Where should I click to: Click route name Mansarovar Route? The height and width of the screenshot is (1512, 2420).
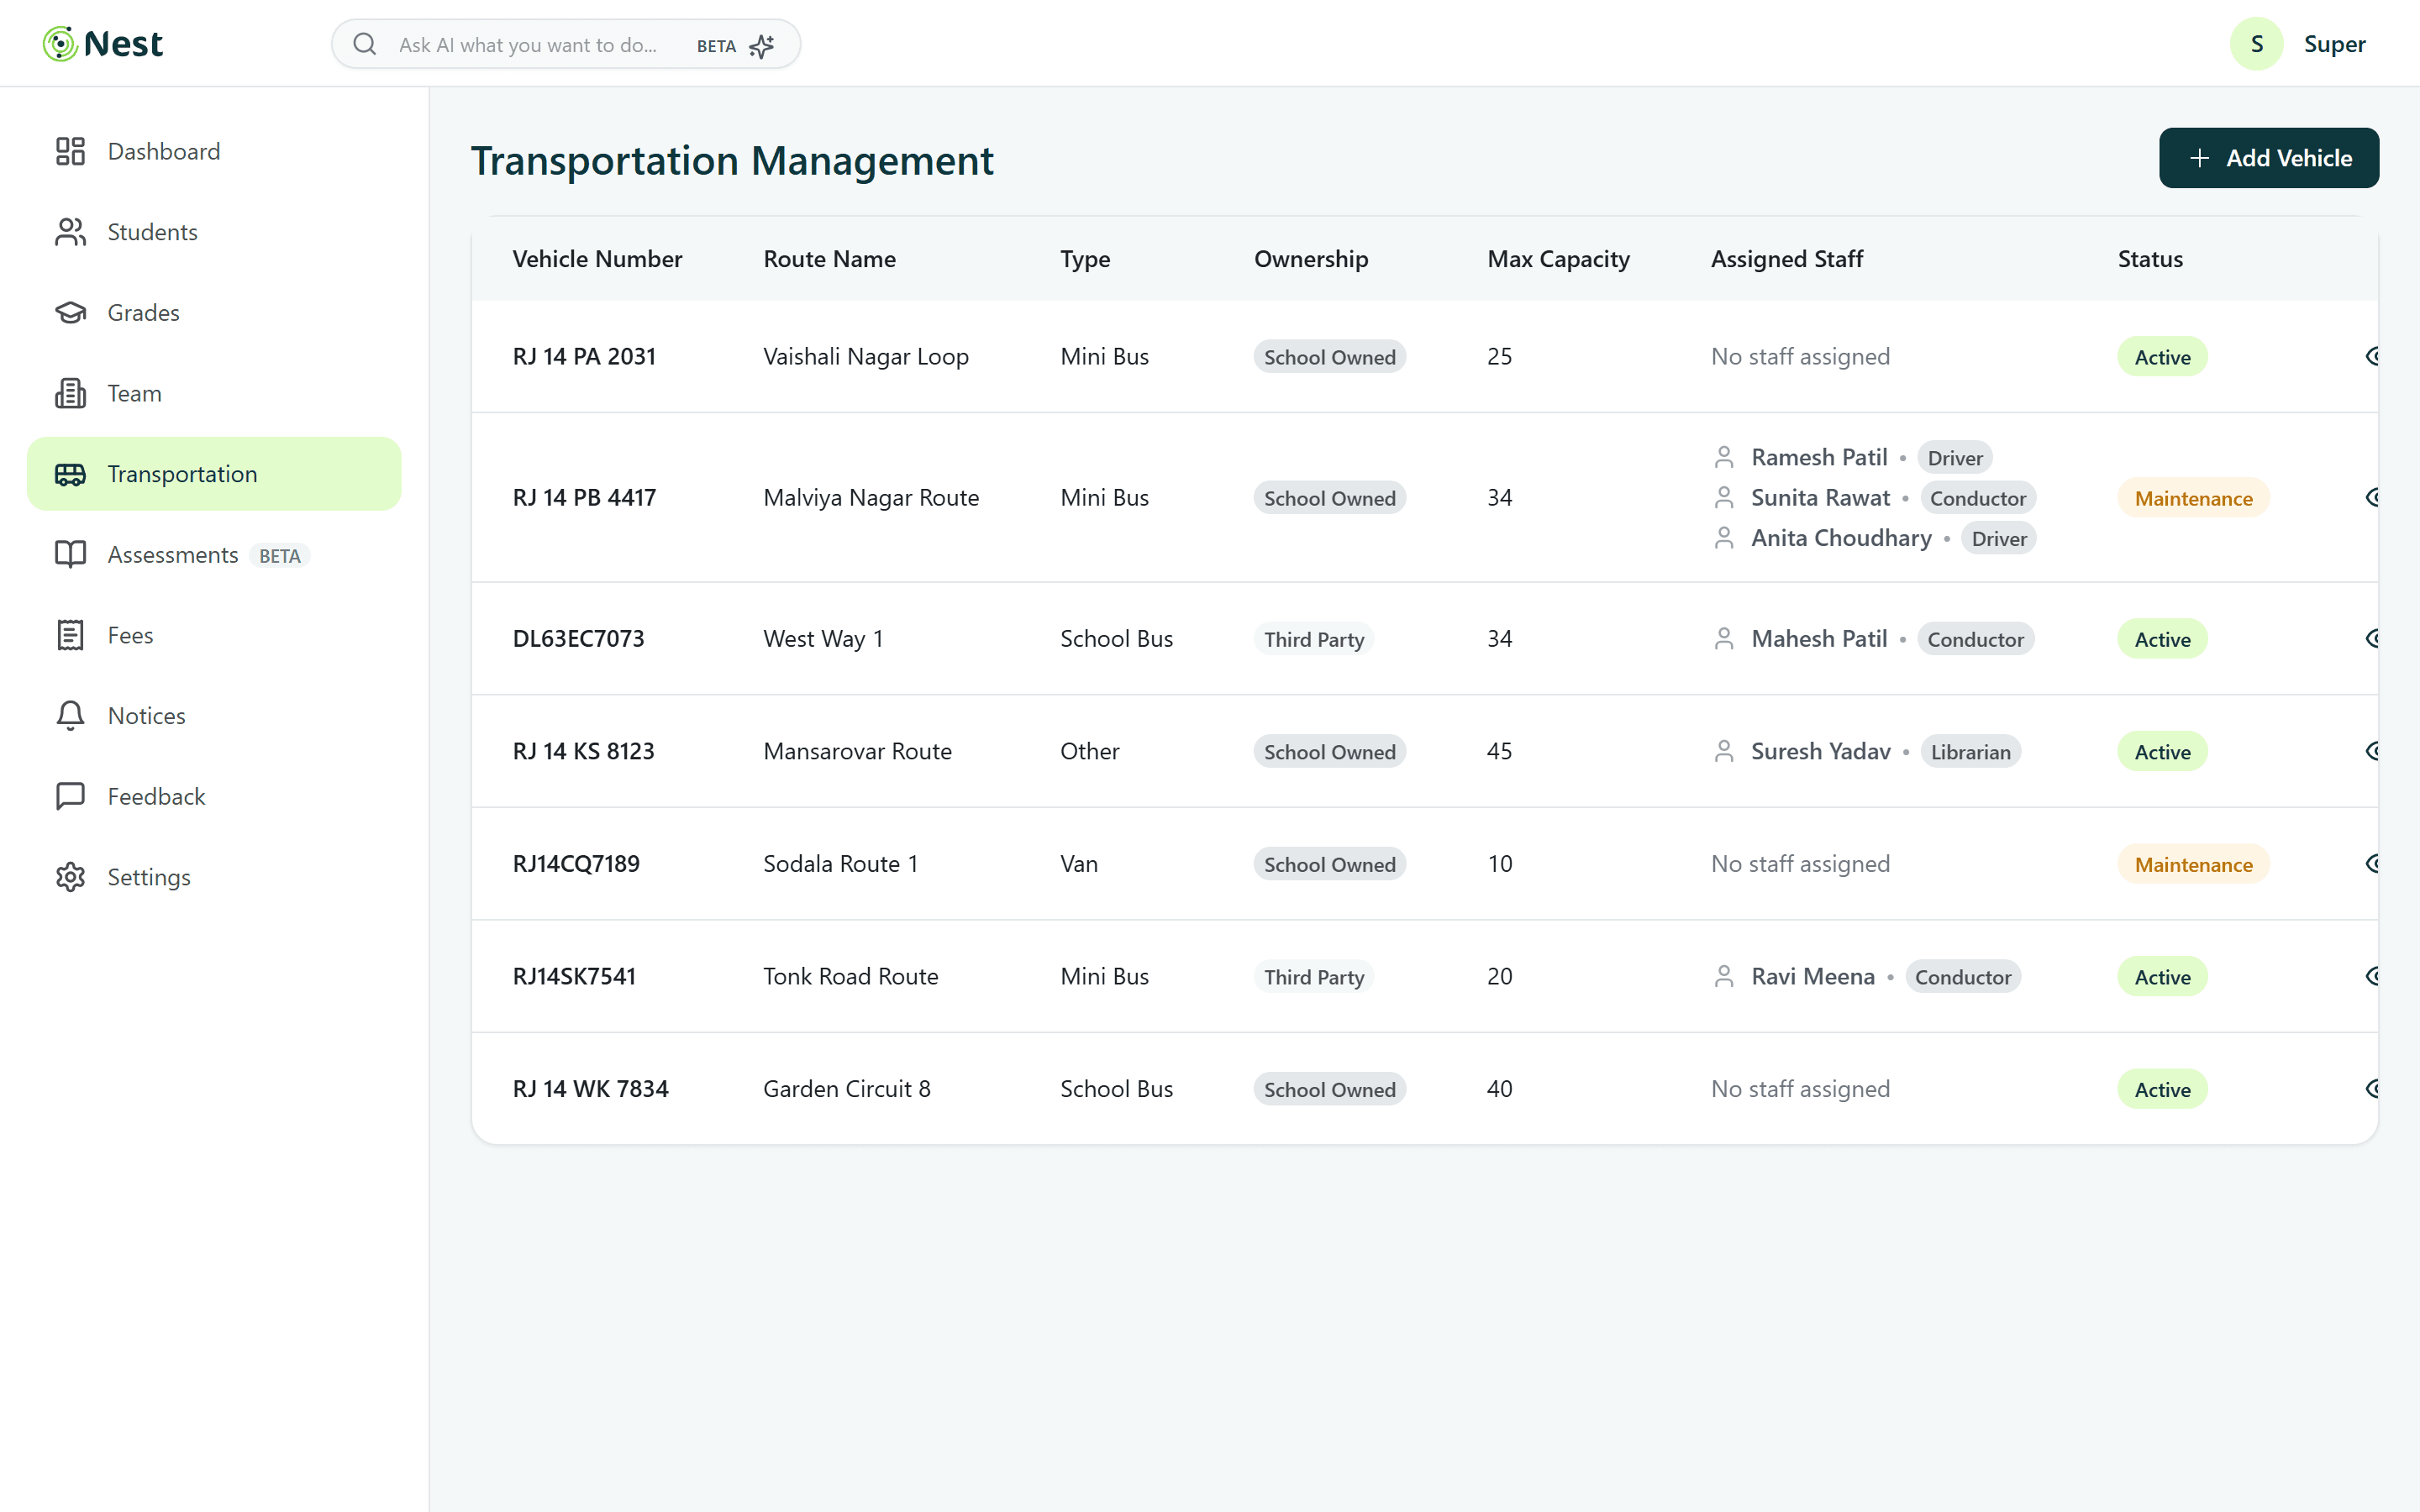coord(857,751)
